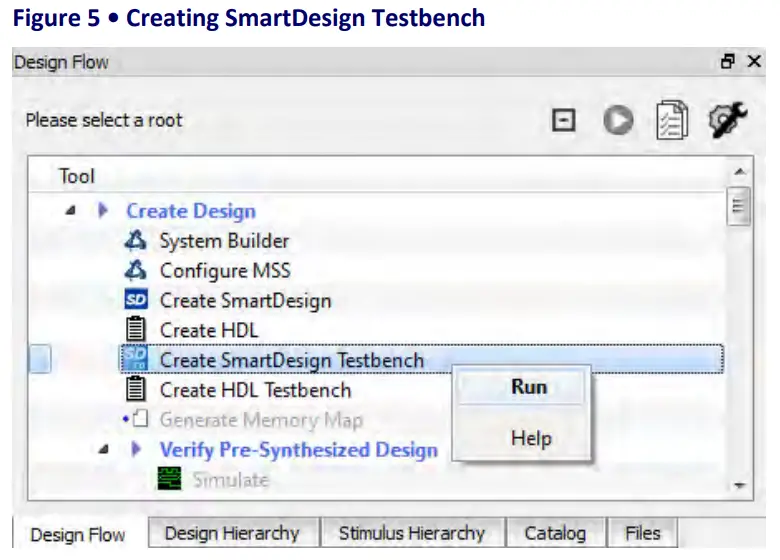Click arrow icon beside Verify Pre-Synthesized Design
Viewport: 780px width, 560px height.
tap(136, 449)
